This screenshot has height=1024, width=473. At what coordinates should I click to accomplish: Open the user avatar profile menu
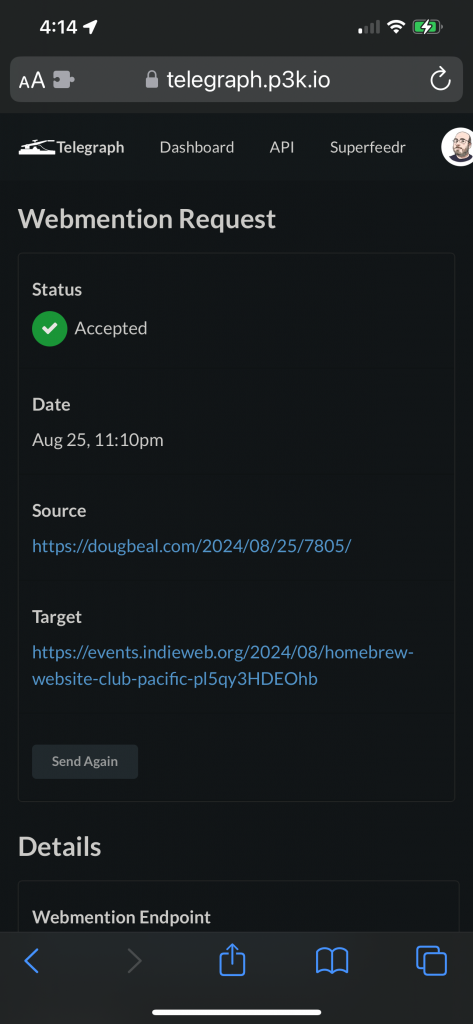click(459, 147)
